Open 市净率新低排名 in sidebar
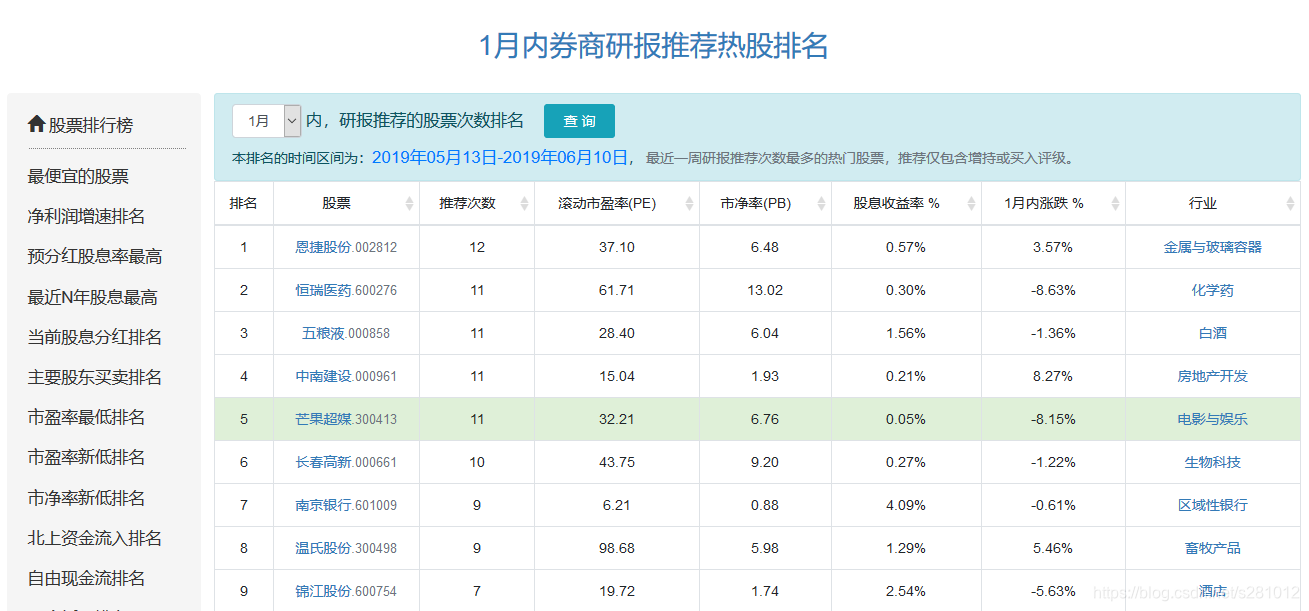The width and height of the screenshot is (1309, 611). coord(86,498)
